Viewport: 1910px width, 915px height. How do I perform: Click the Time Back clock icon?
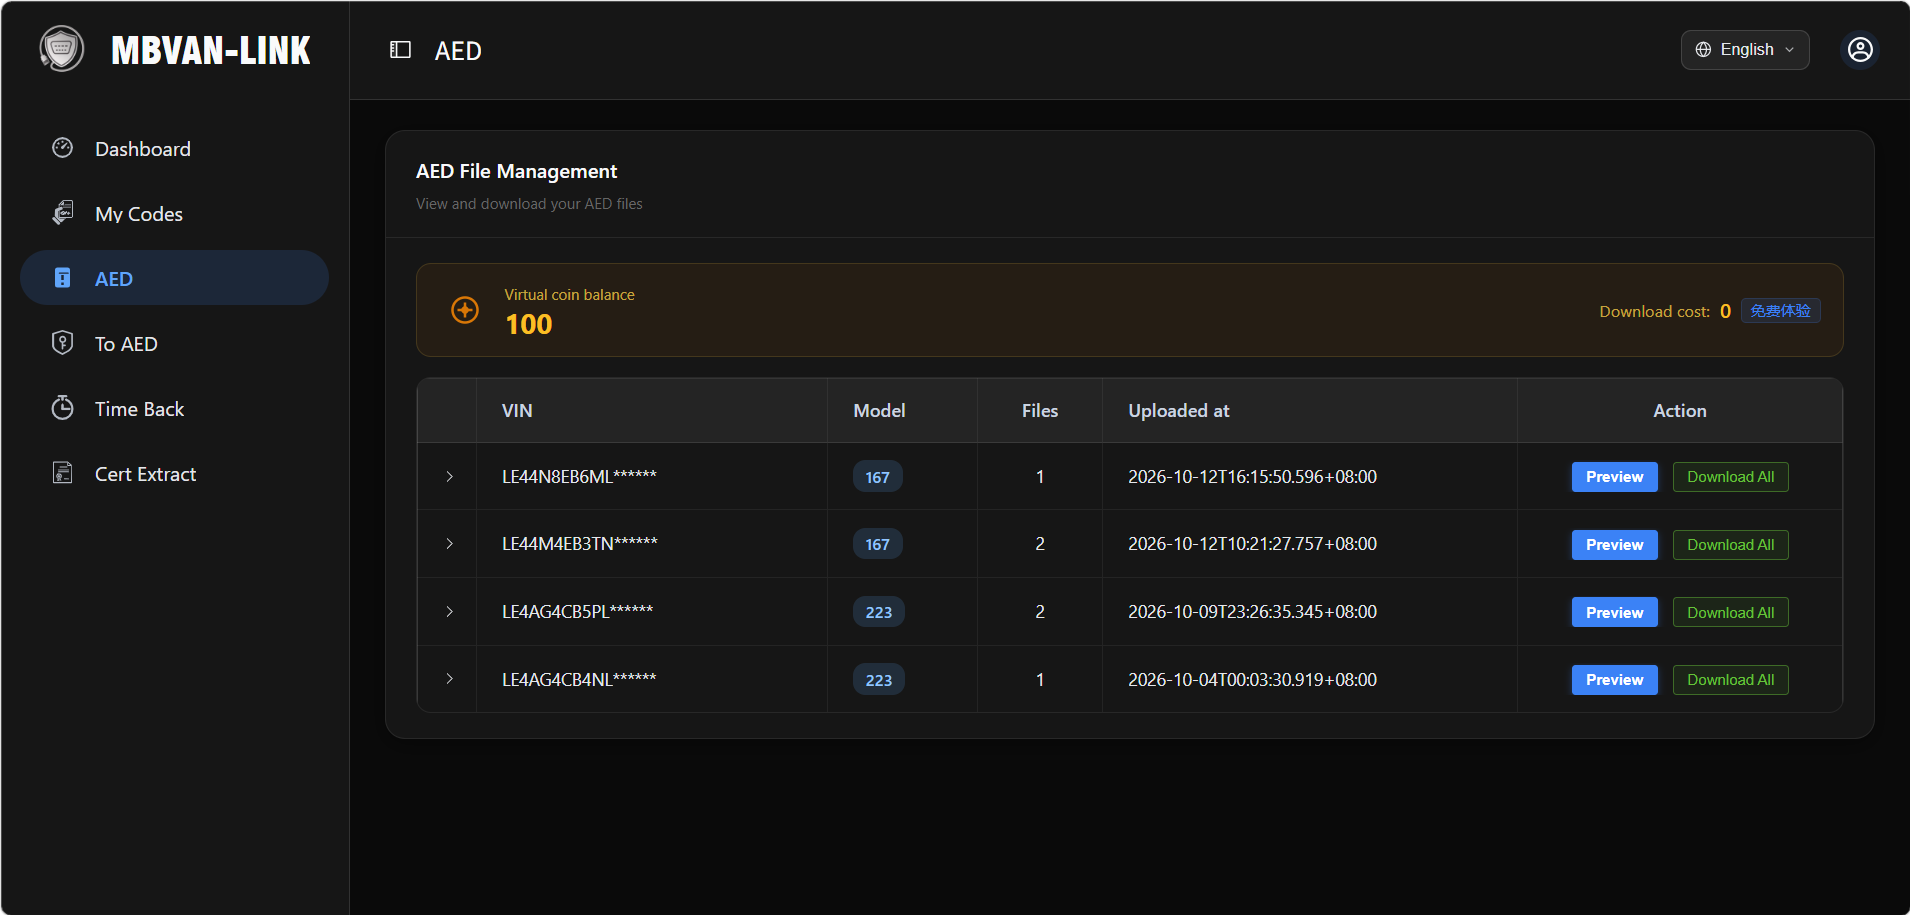(63, 408)
